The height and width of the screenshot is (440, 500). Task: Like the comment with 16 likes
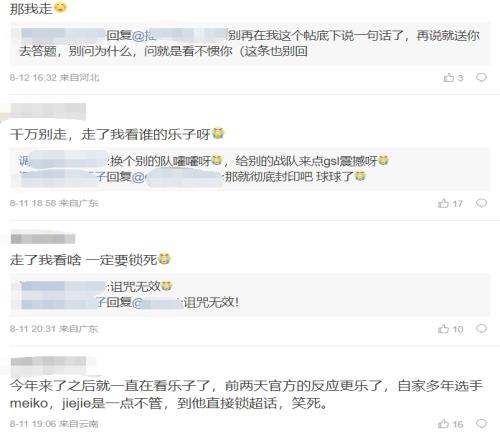tap(450, 424)
